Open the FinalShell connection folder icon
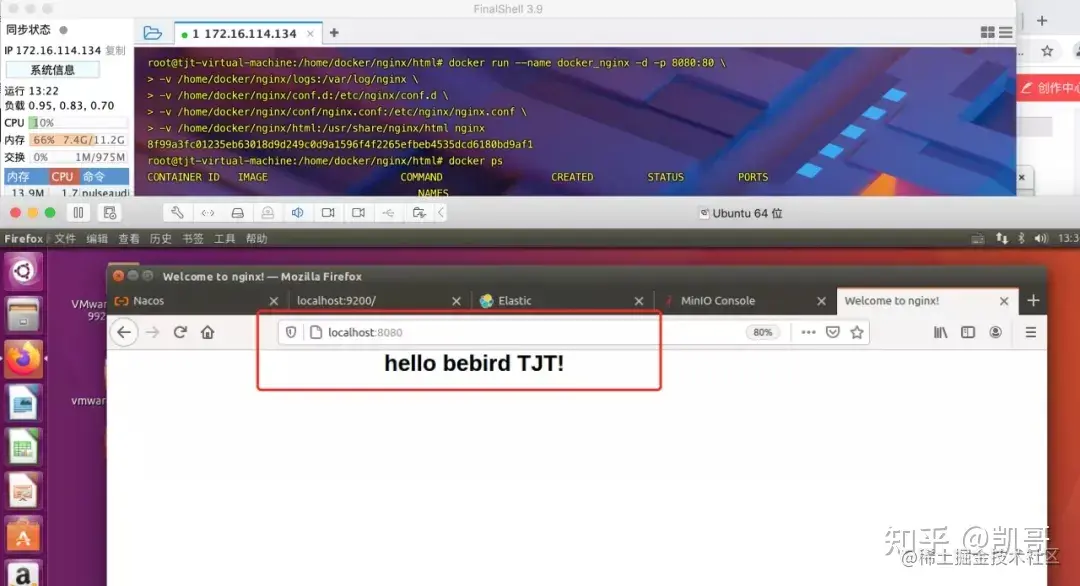 pos(152,33)
